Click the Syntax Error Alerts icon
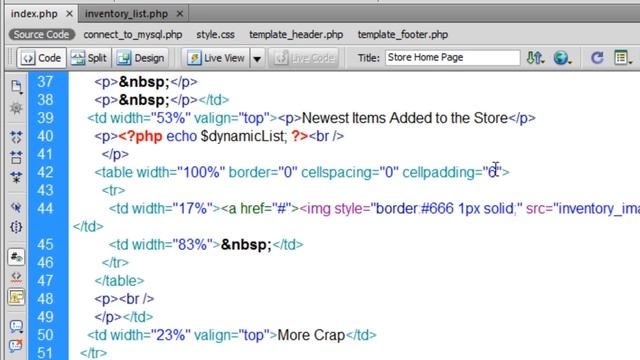 click(16, 297)
